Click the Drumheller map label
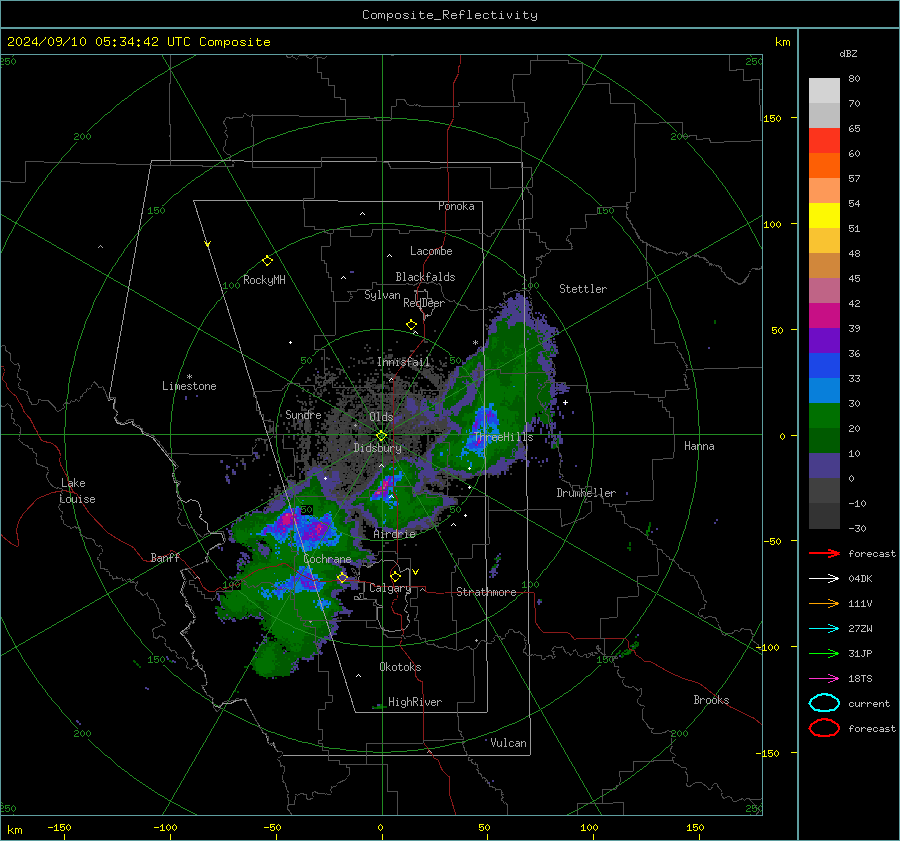Screen dimensions: 900x841 586,493
